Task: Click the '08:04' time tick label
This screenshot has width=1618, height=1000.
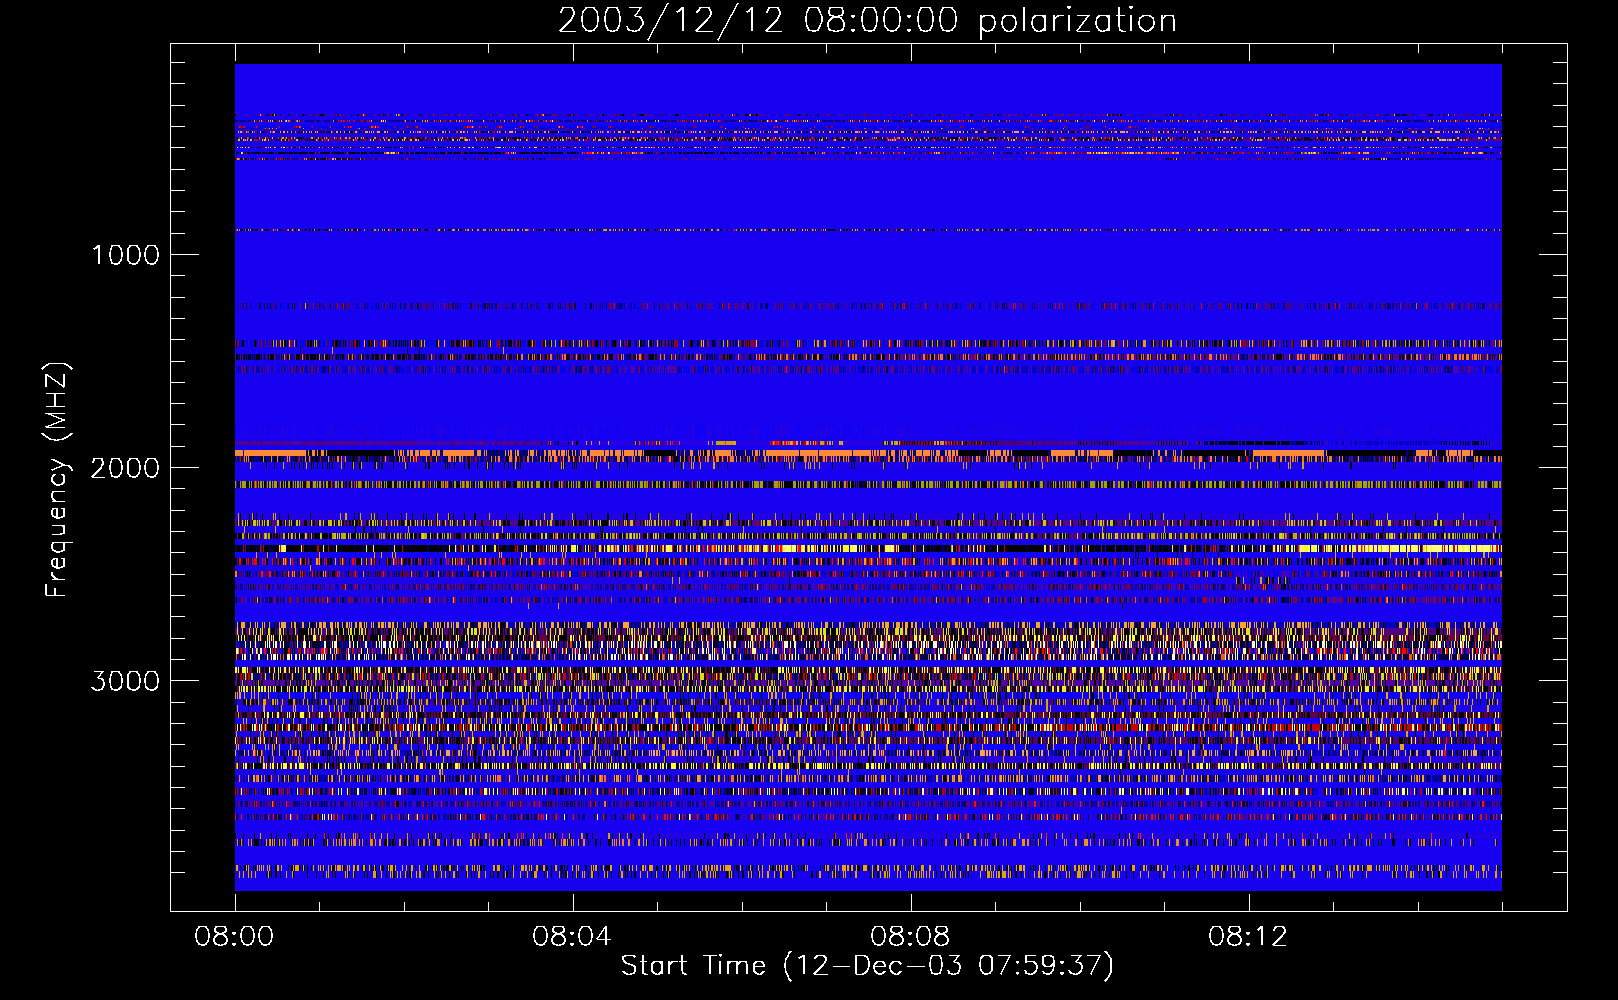Action: pyautogui.click(x=571, y=937)
